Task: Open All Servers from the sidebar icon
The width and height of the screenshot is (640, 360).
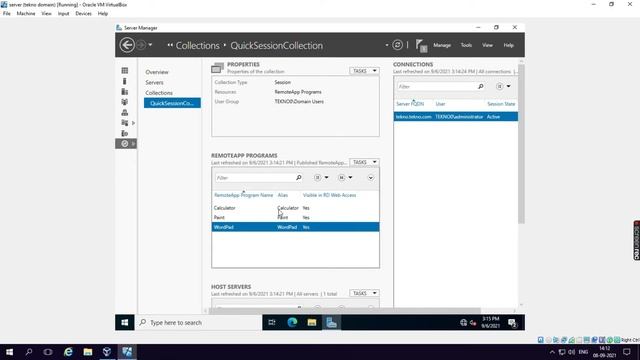Action: (x=125, y=91)
